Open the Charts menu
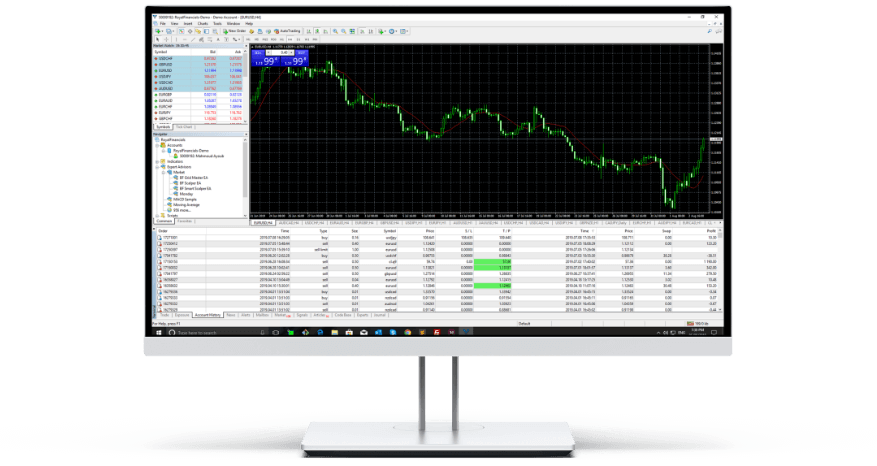The width and height of the screenshot is (877, 466). click(x=203, y=23)
